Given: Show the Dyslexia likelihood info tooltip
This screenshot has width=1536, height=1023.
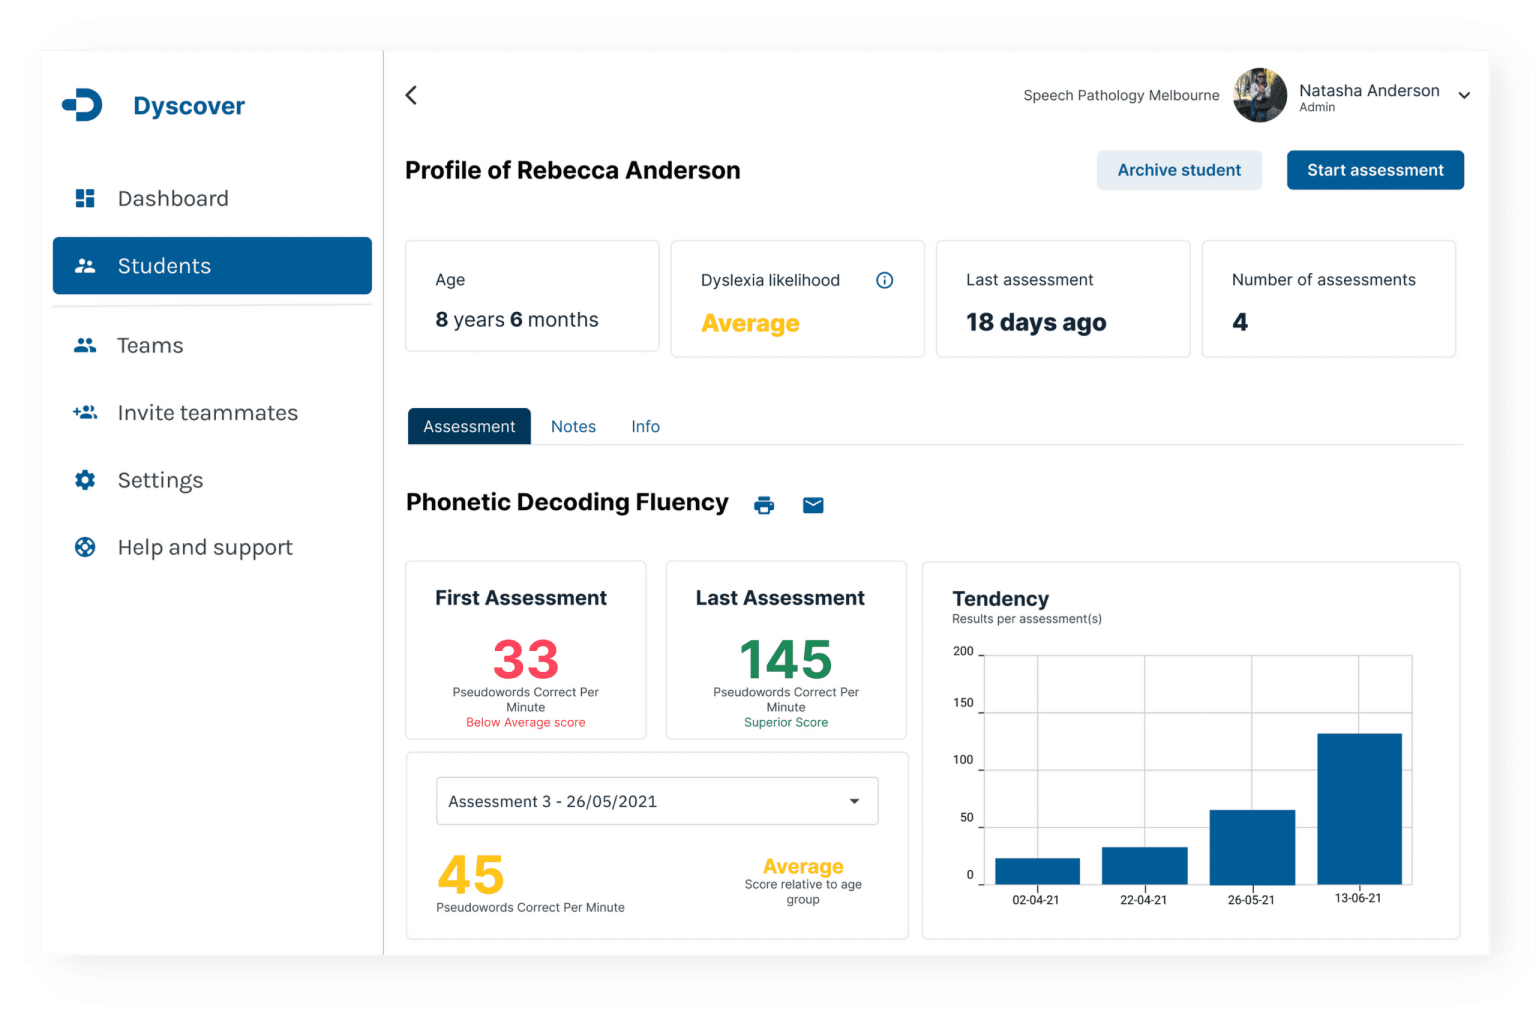Looking at the screenshot, I should (884, 280).
